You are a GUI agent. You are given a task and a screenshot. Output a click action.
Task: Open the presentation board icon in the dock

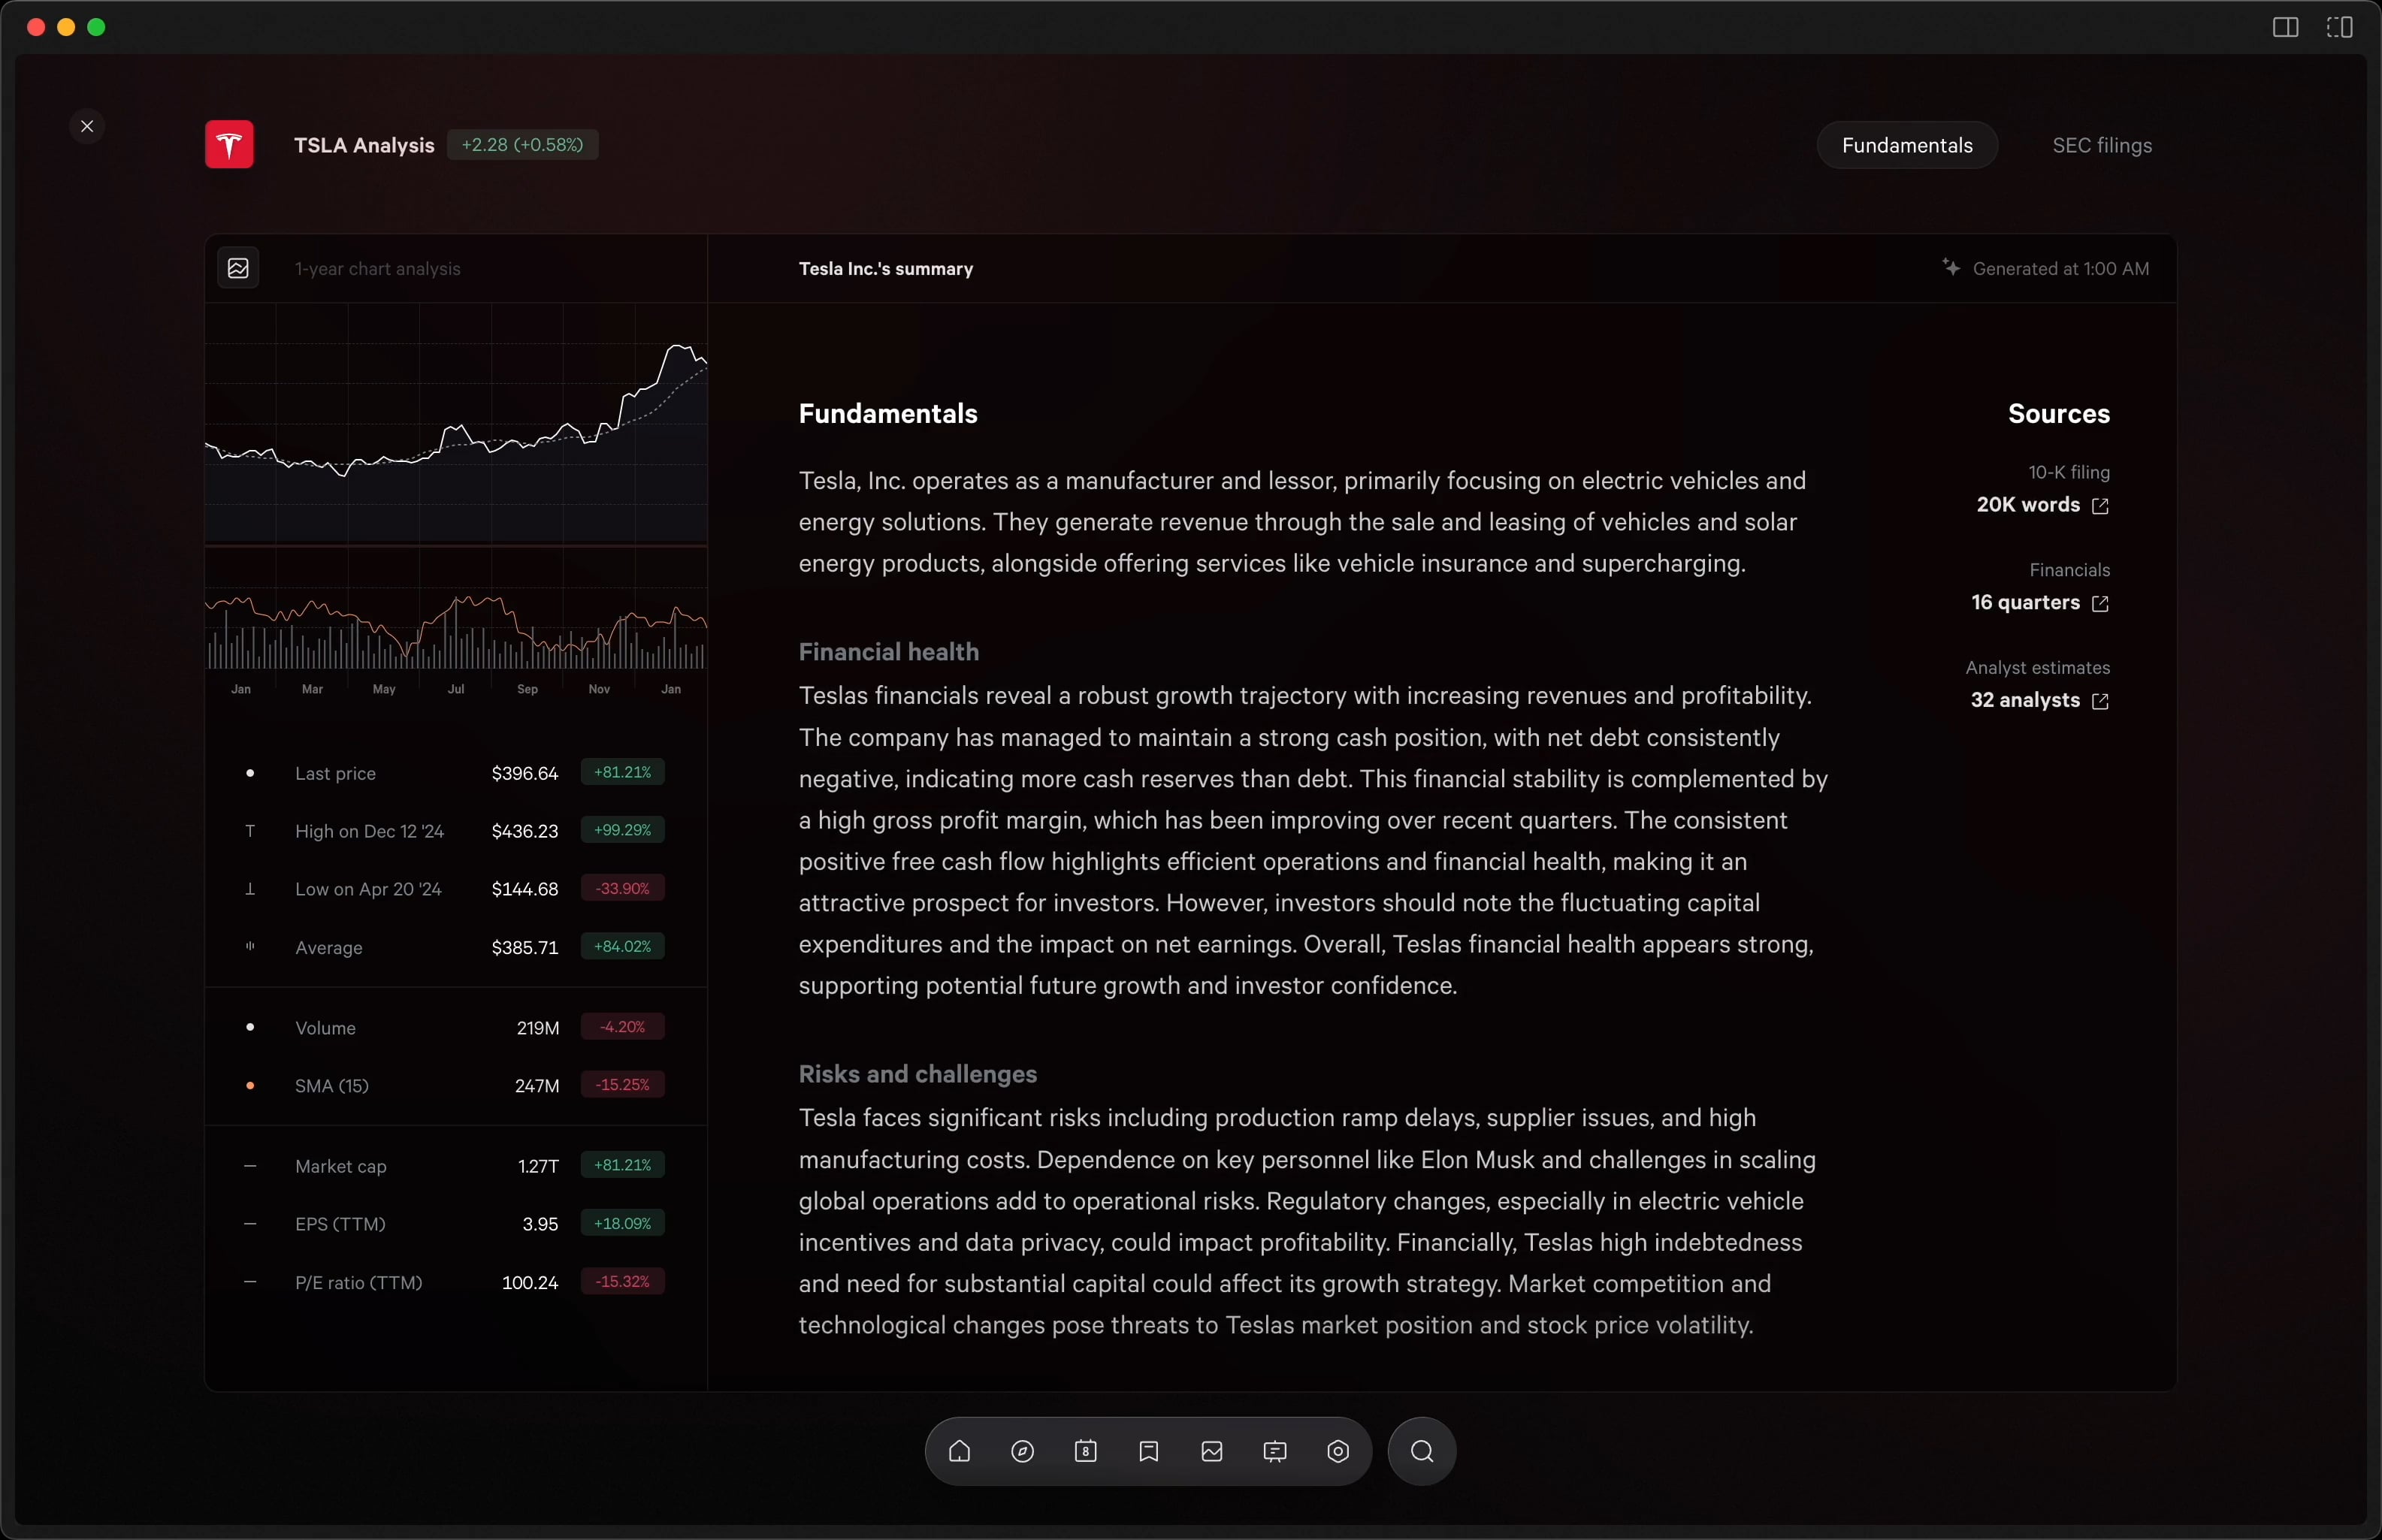pos(1275,1451)
